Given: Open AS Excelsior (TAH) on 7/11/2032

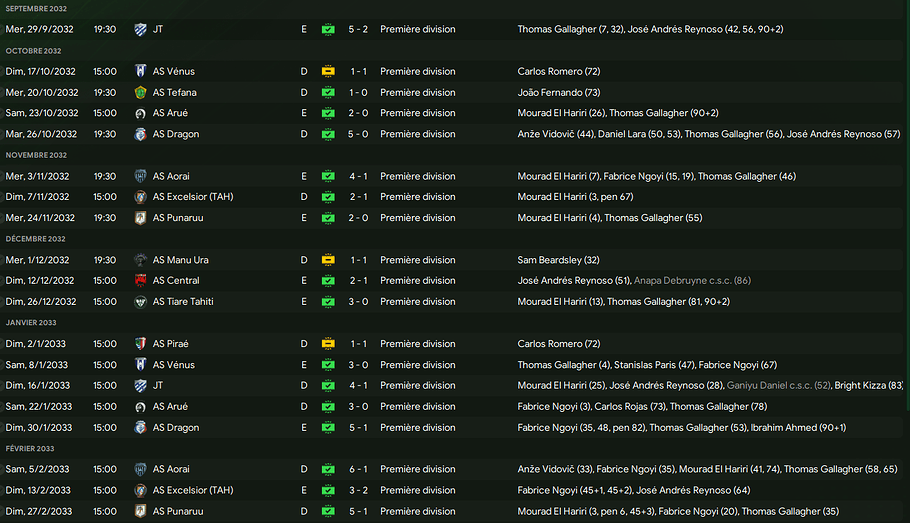Looking at the screenshot, I should [193, 197].
